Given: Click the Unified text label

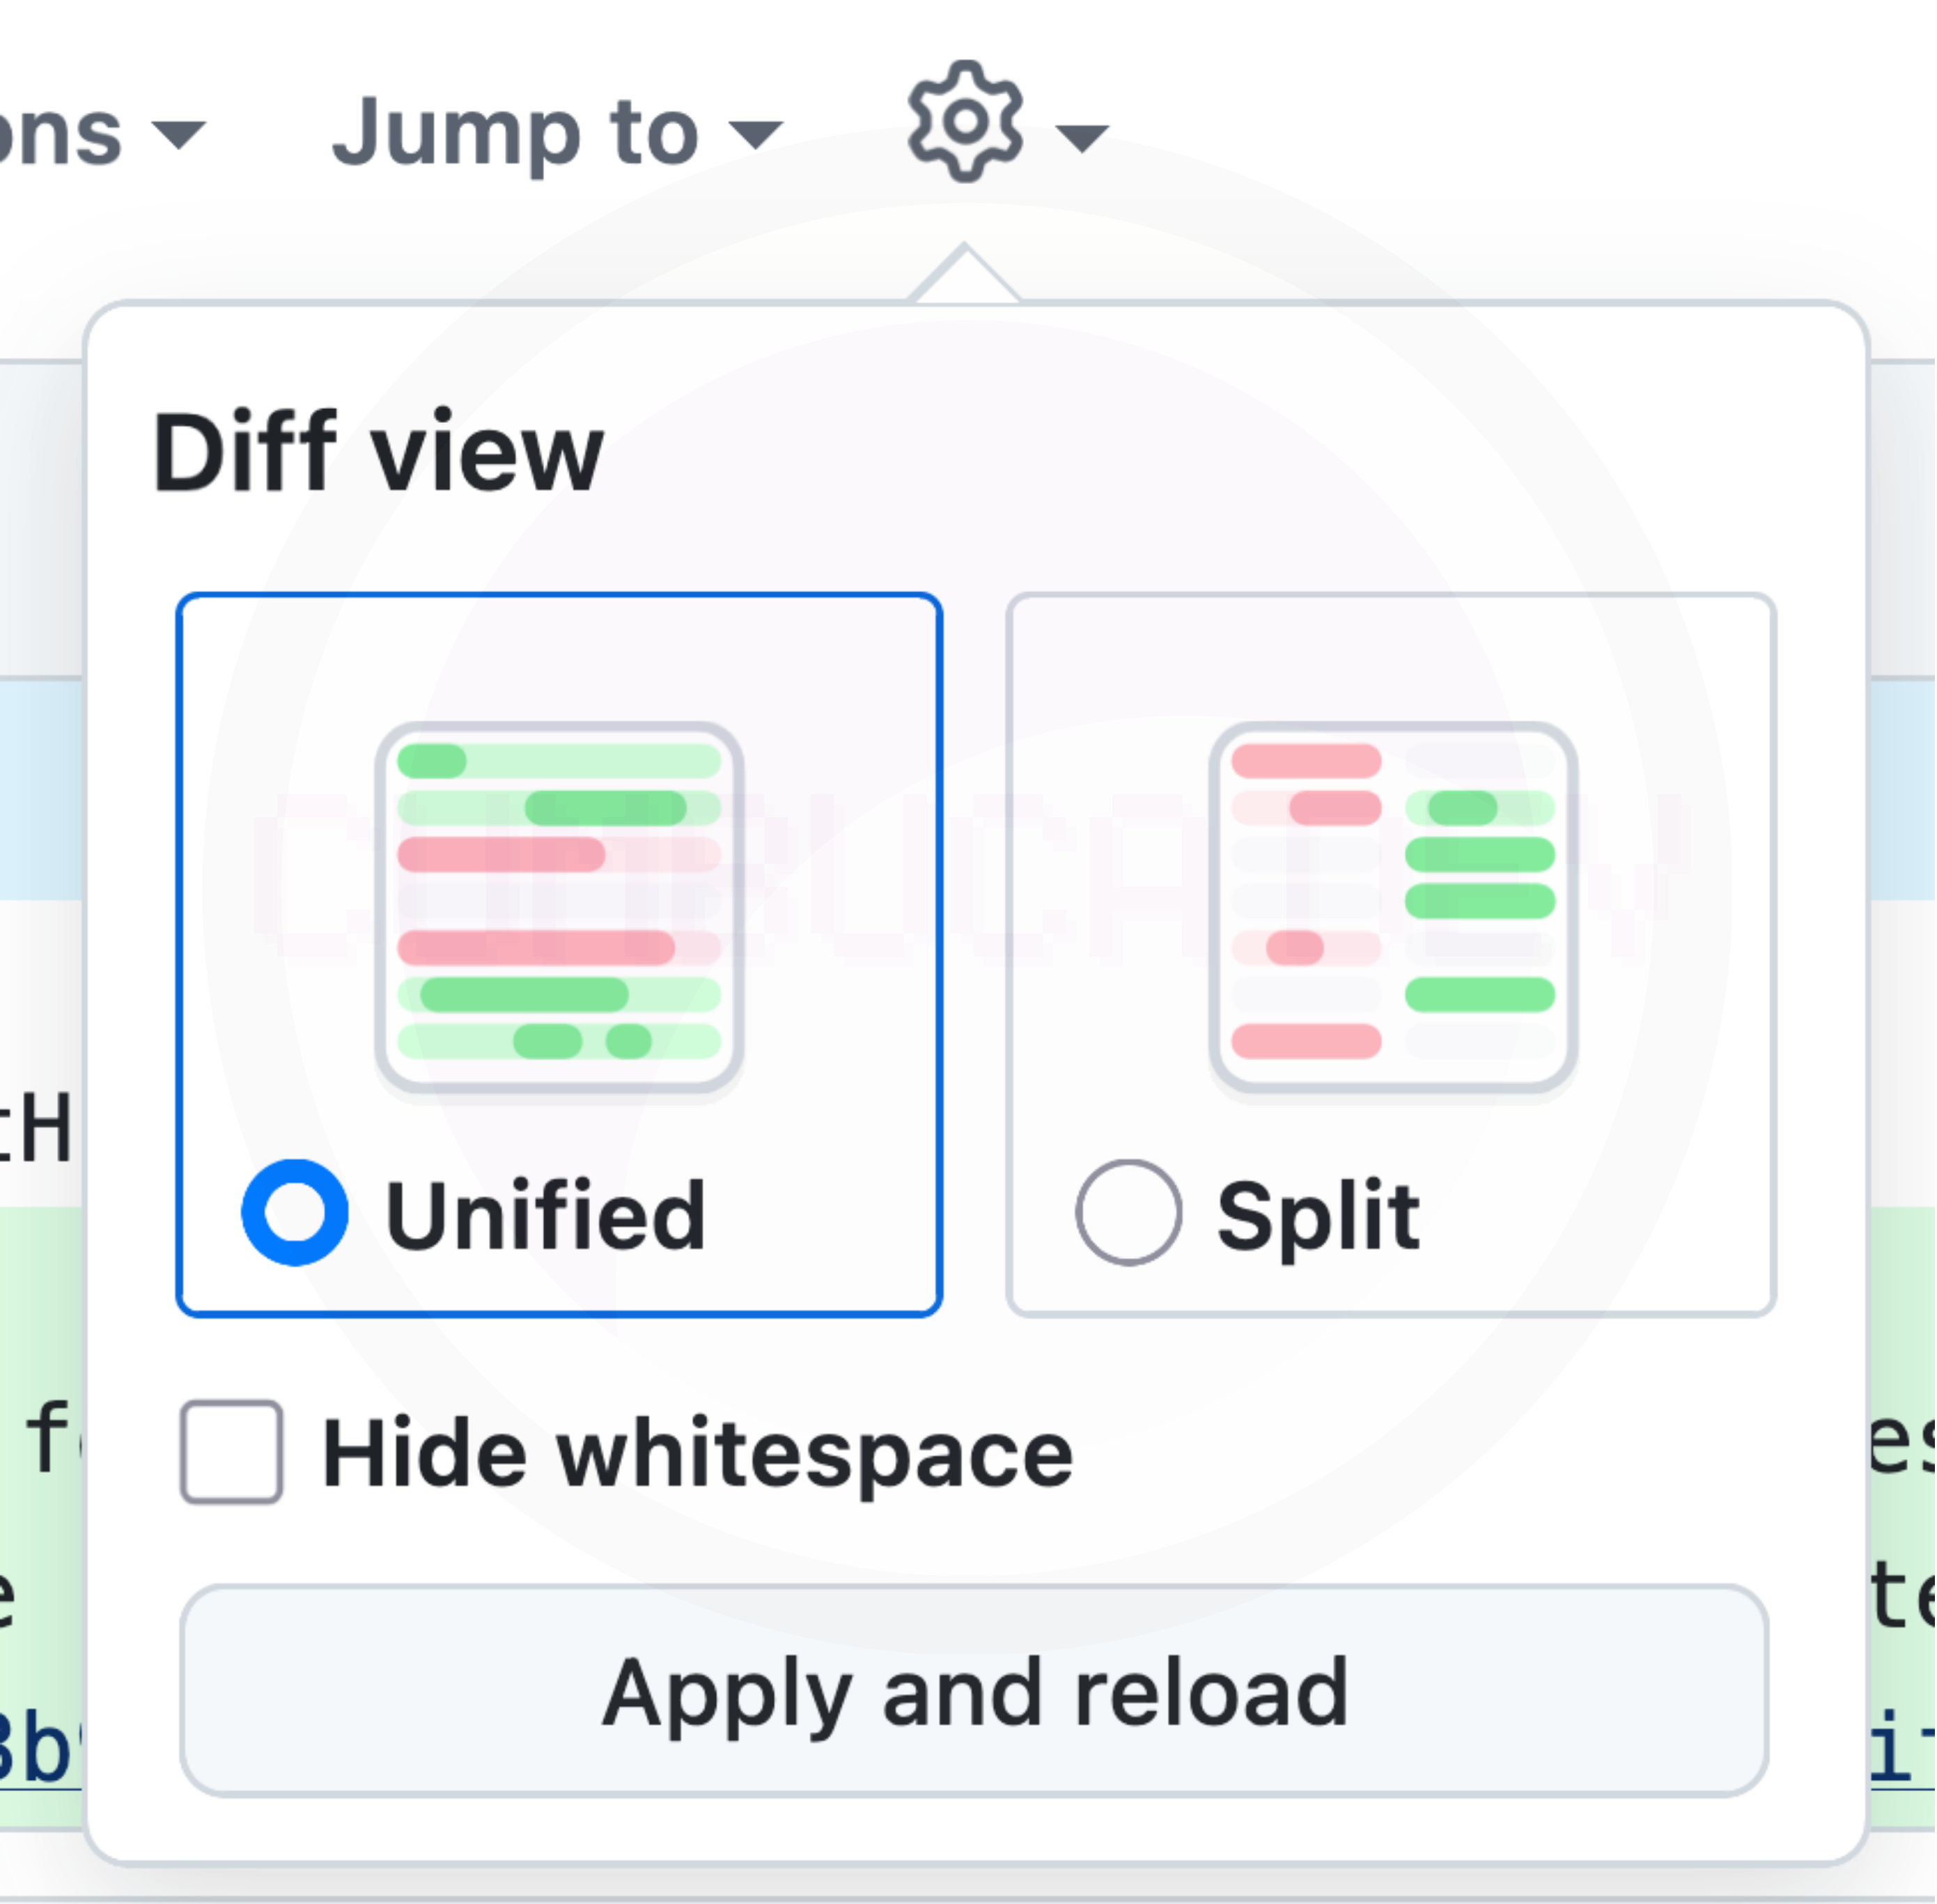Looking at the screenshot, I should pyautogui.click(x=546, y=1215).
